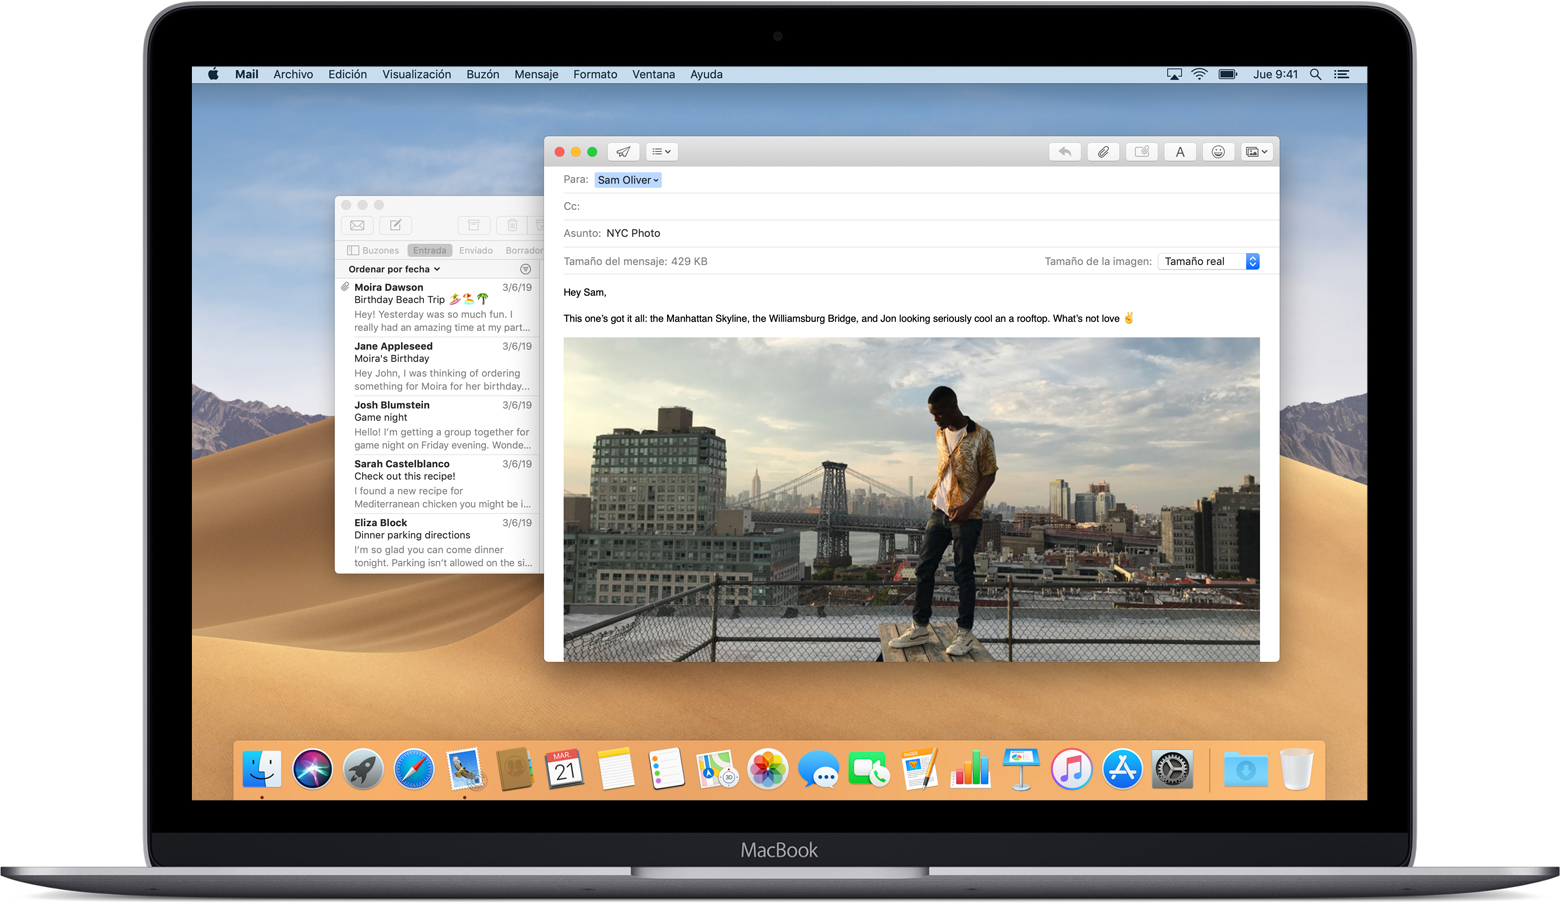Open Jane Appleseed's Moira's Birthday email

(440, 366)
